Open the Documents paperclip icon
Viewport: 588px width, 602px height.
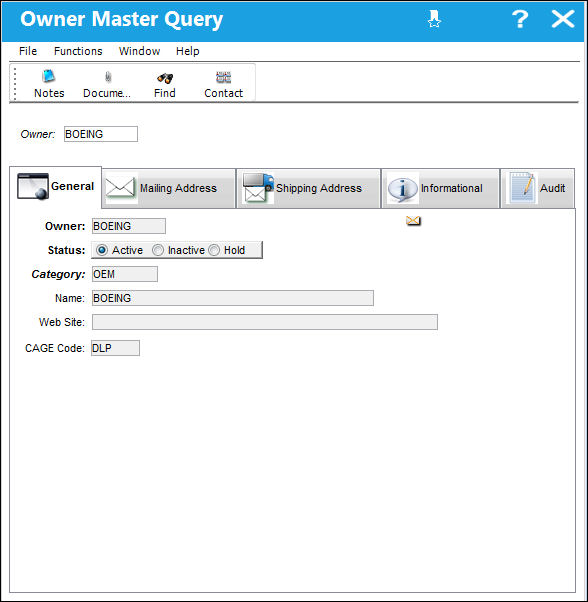click(x=108, y=77)
